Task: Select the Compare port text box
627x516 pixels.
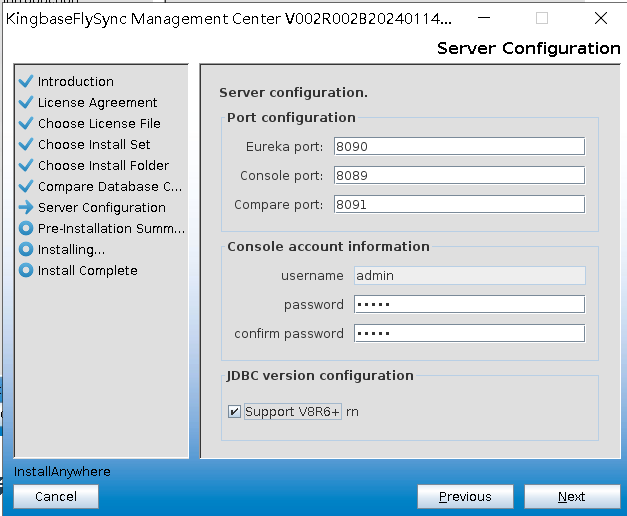Action: point(458,205)
